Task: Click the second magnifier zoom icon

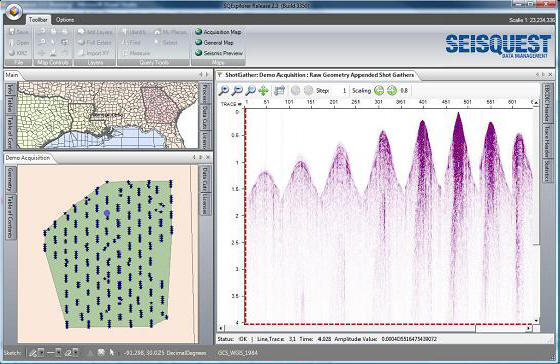Action: coord(237,91)
